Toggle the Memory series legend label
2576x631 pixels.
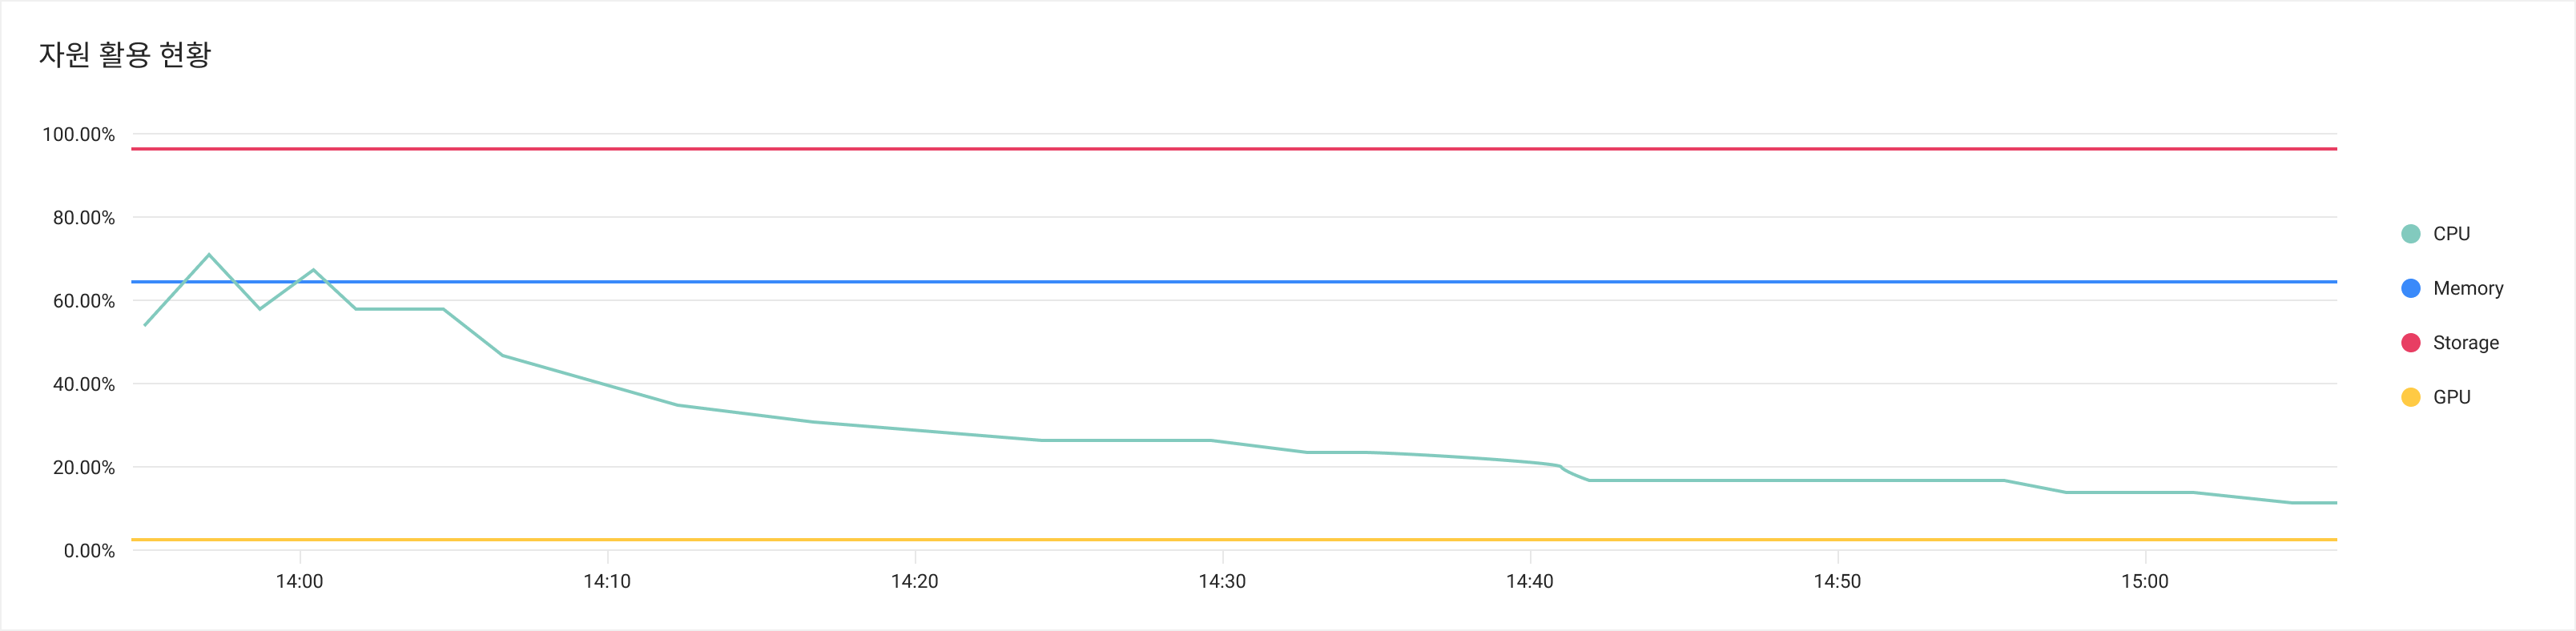[x=2467, y=288]
